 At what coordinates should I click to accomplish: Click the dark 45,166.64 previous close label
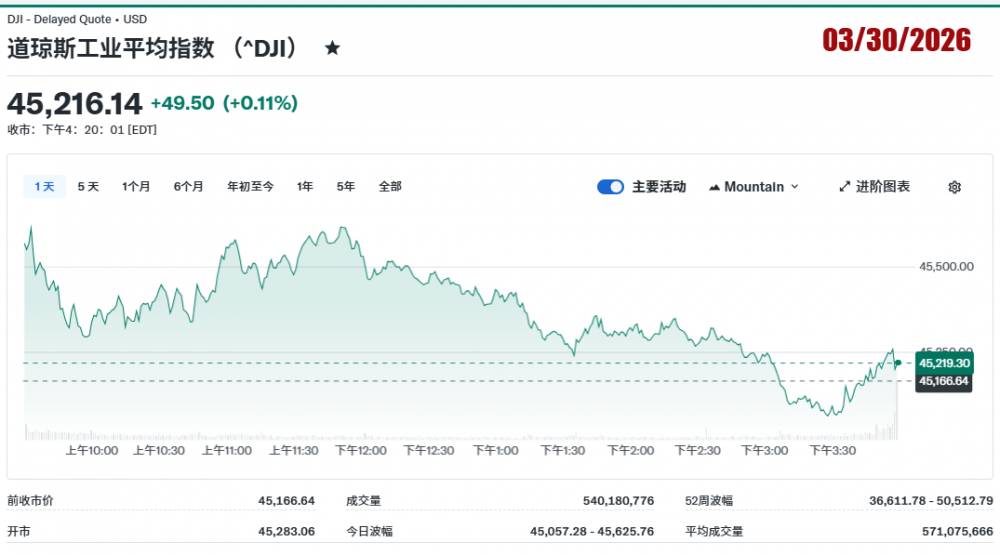tap(943, 381)
